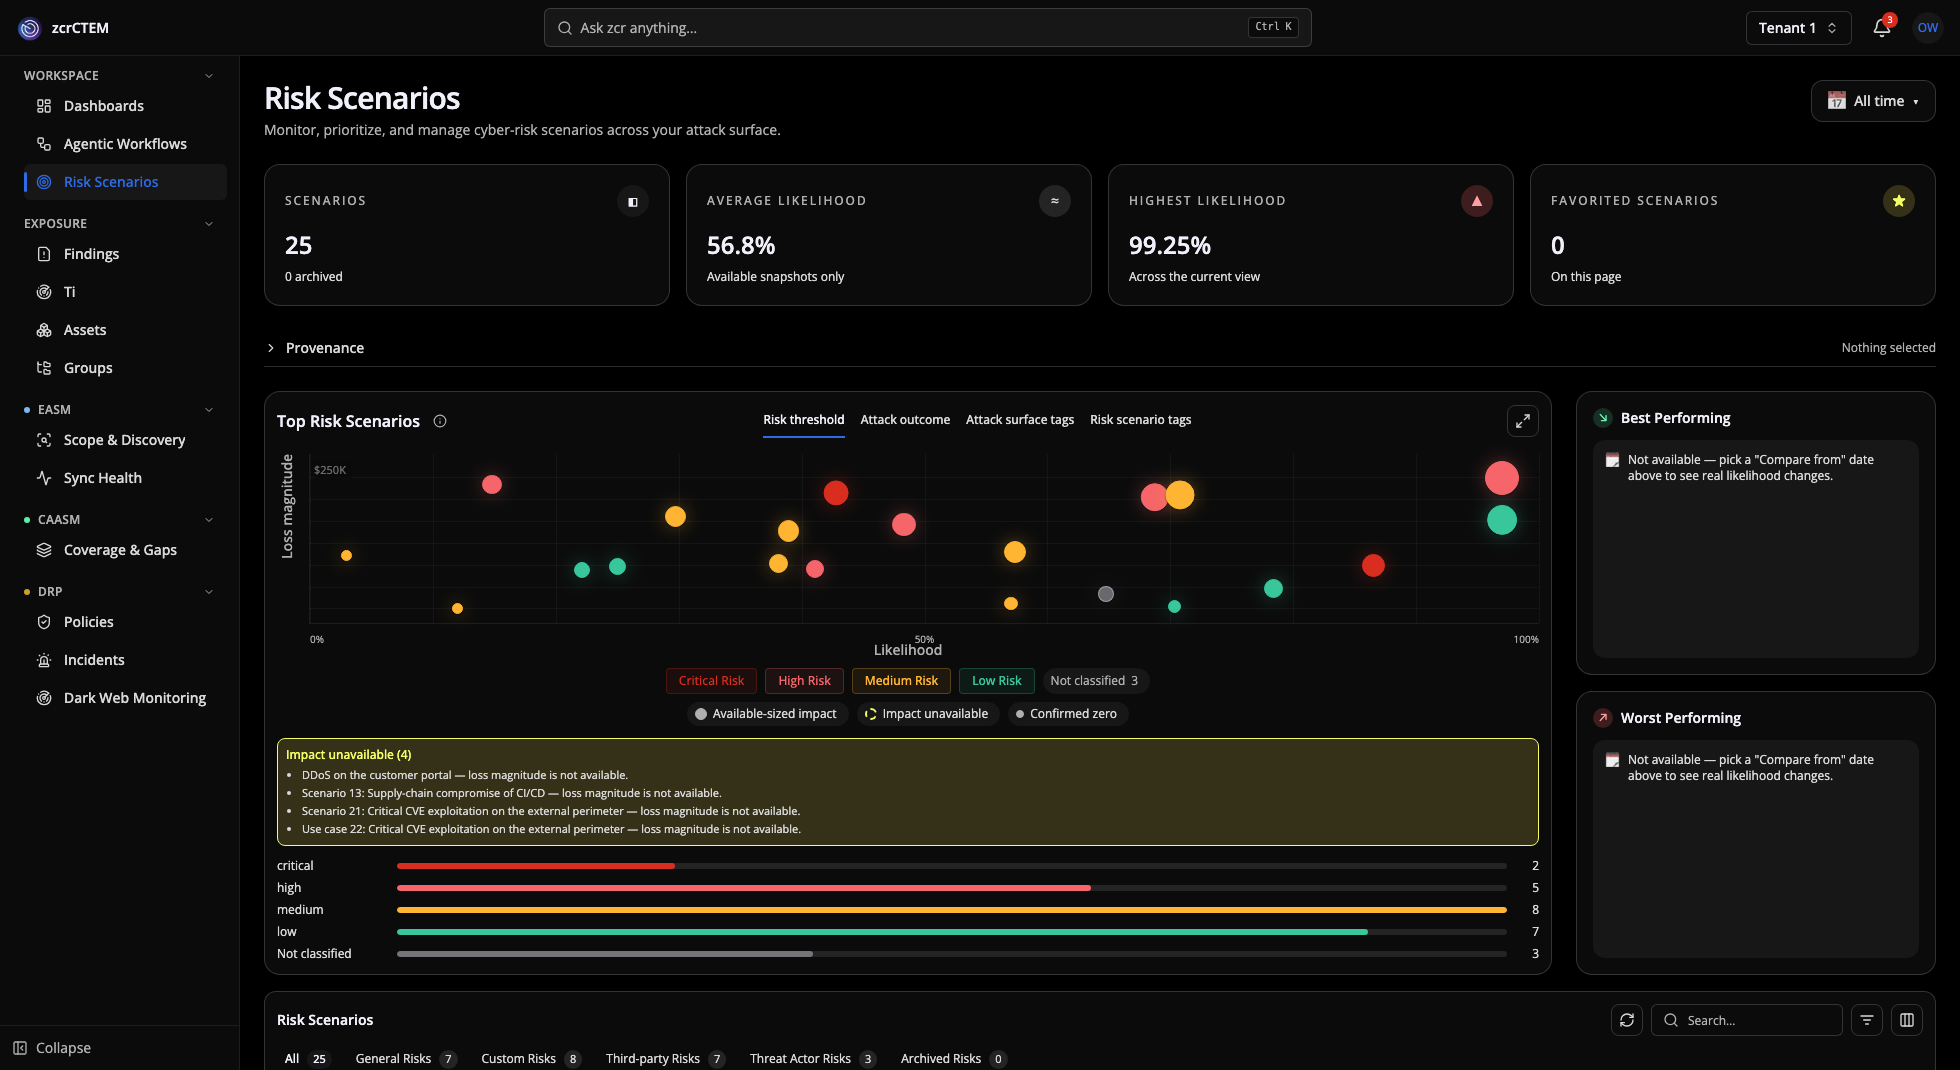The image size is (1960, 1070).
Task: Open the Tenant 1 selector
Action: [x=1798, y=28]
